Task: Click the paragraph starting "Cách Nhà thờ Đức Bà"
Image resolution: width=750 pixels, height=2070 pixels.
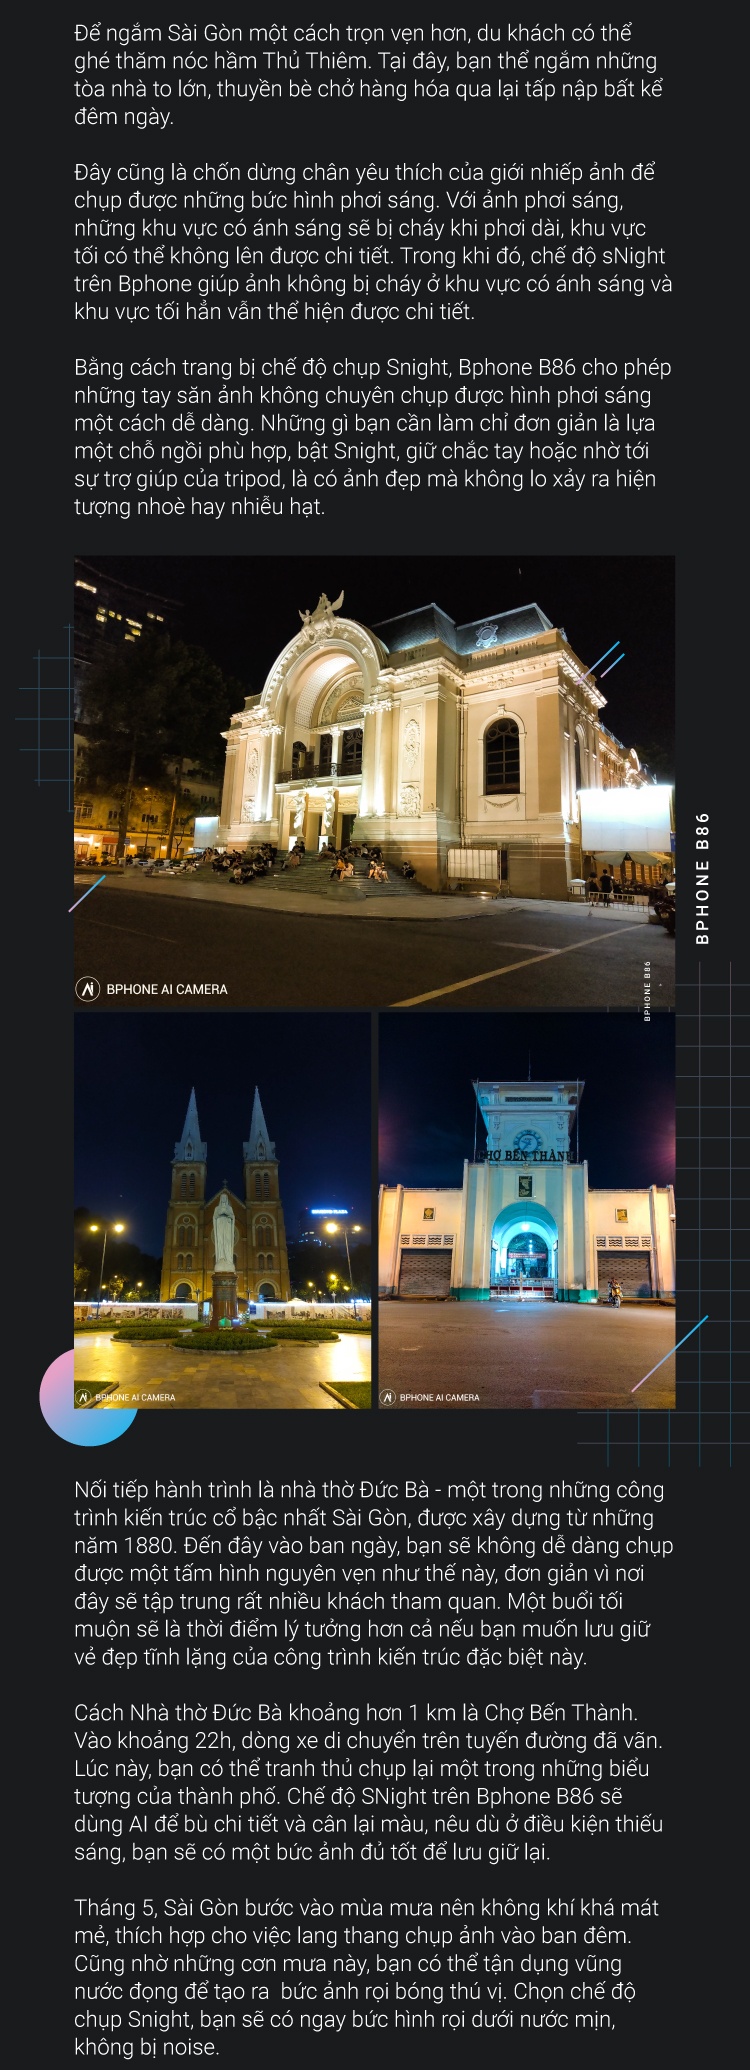Action: point(368,1782)
